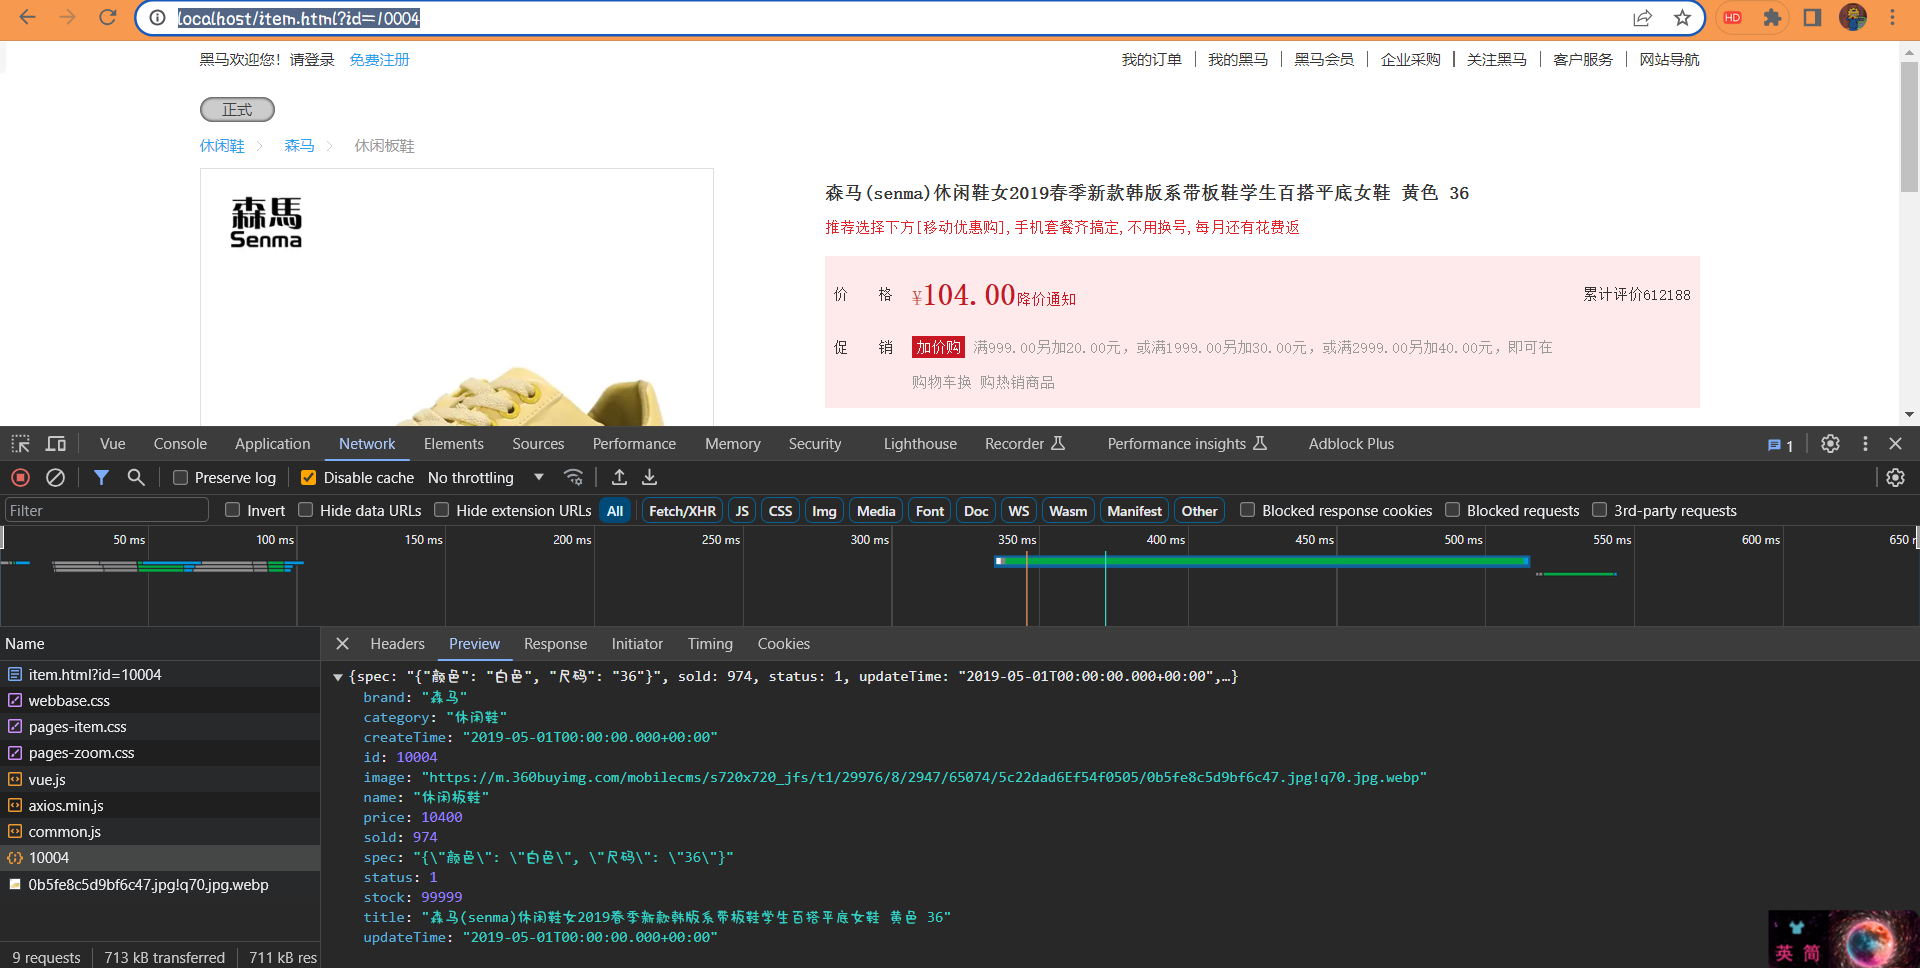1920x968 pixels.
Task: Open DevTools customize three-dot menu
Action: click(x=1865, y=444)
